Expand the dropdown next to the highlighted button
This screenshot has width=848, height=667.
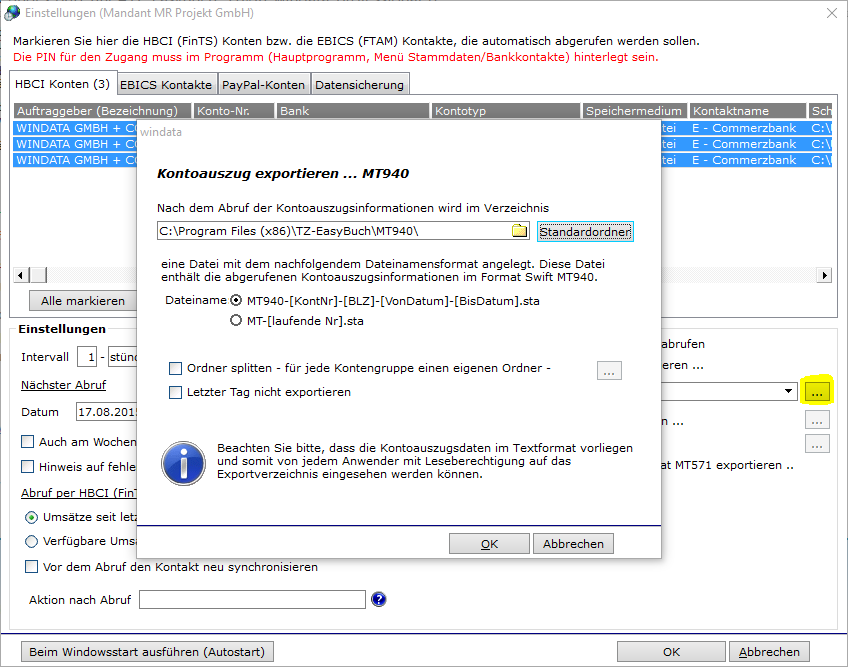tap(789, 391)
